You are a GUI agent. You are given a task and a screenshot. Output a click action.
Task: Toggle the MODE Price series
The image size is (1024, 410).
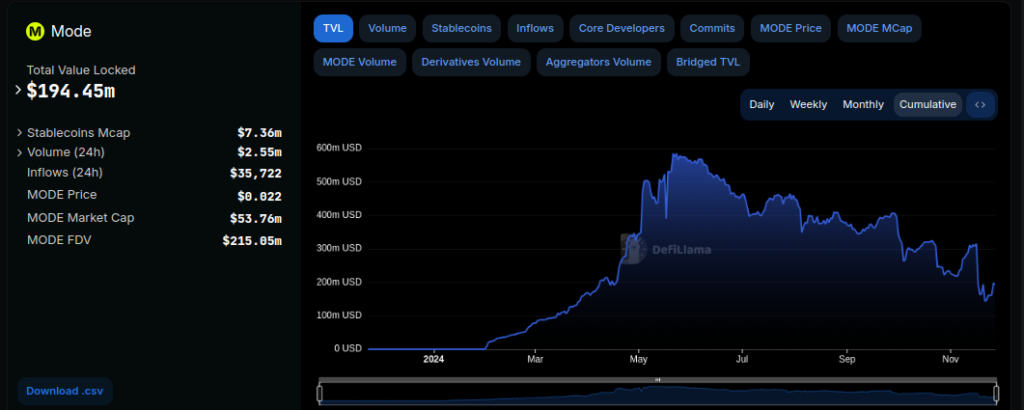(791, 28)
